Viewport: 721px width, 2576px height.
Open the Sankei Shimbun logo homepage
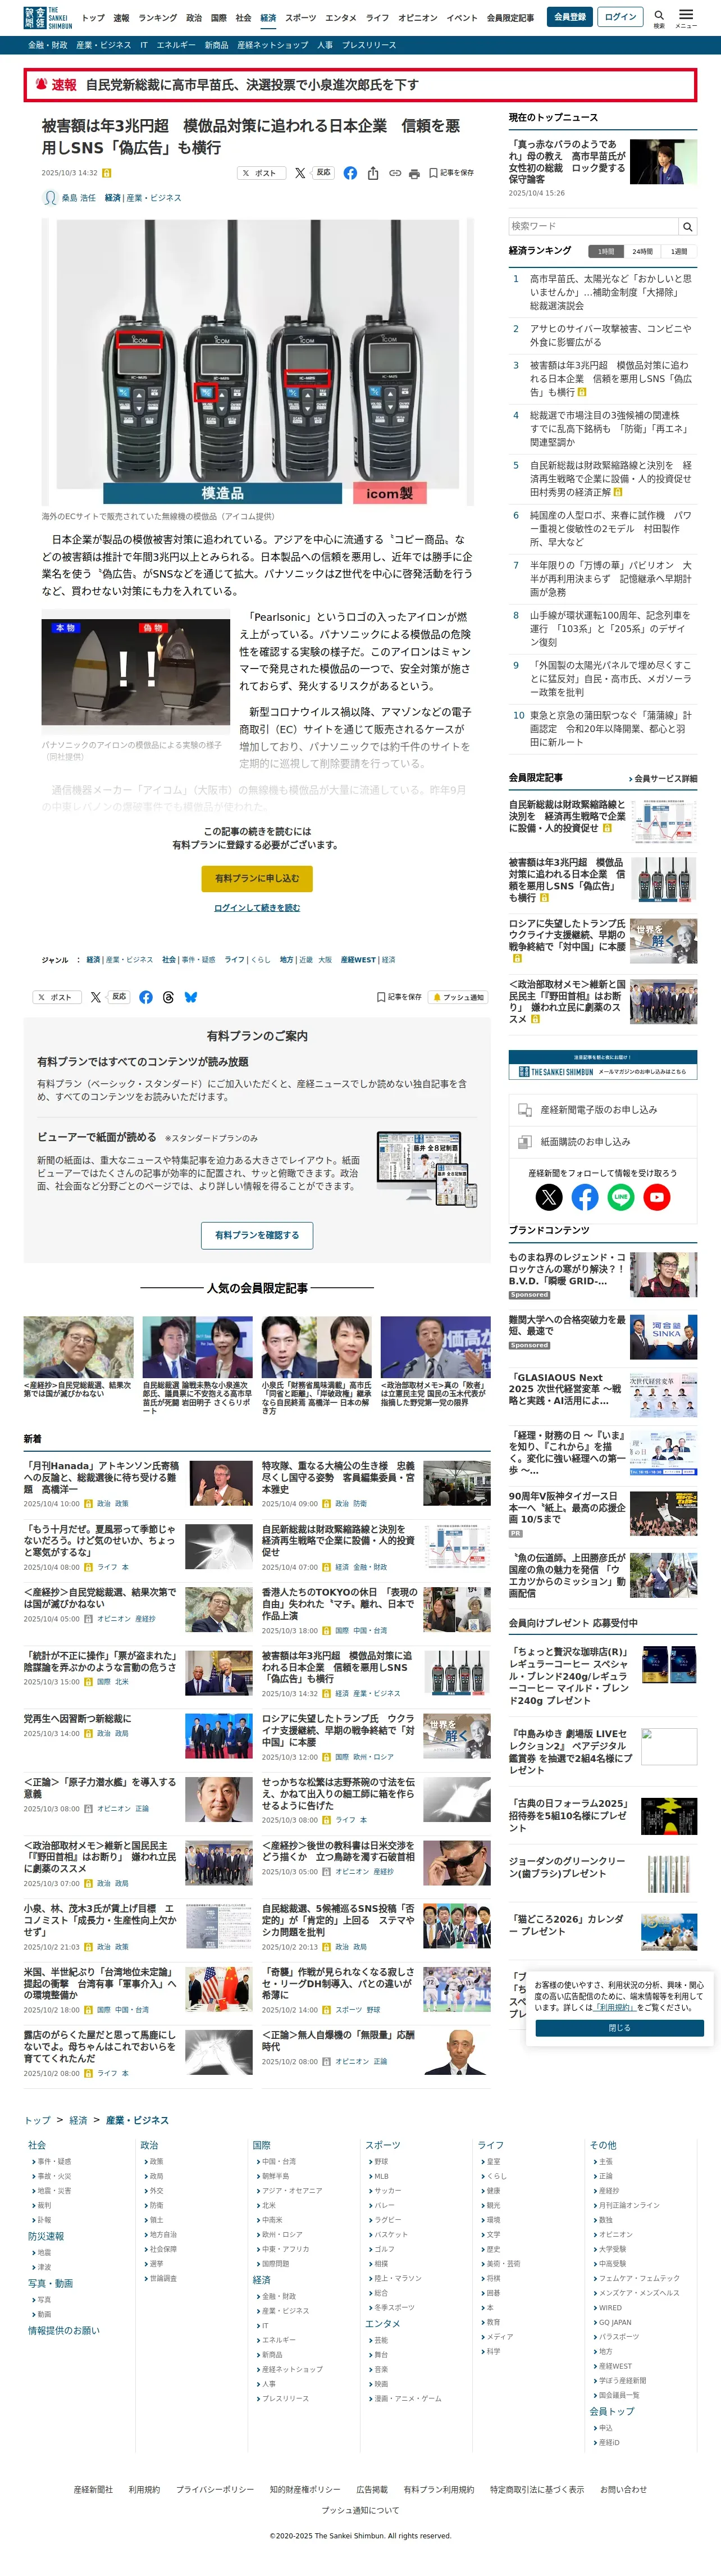pyautogui.click(x=48, y=17)
